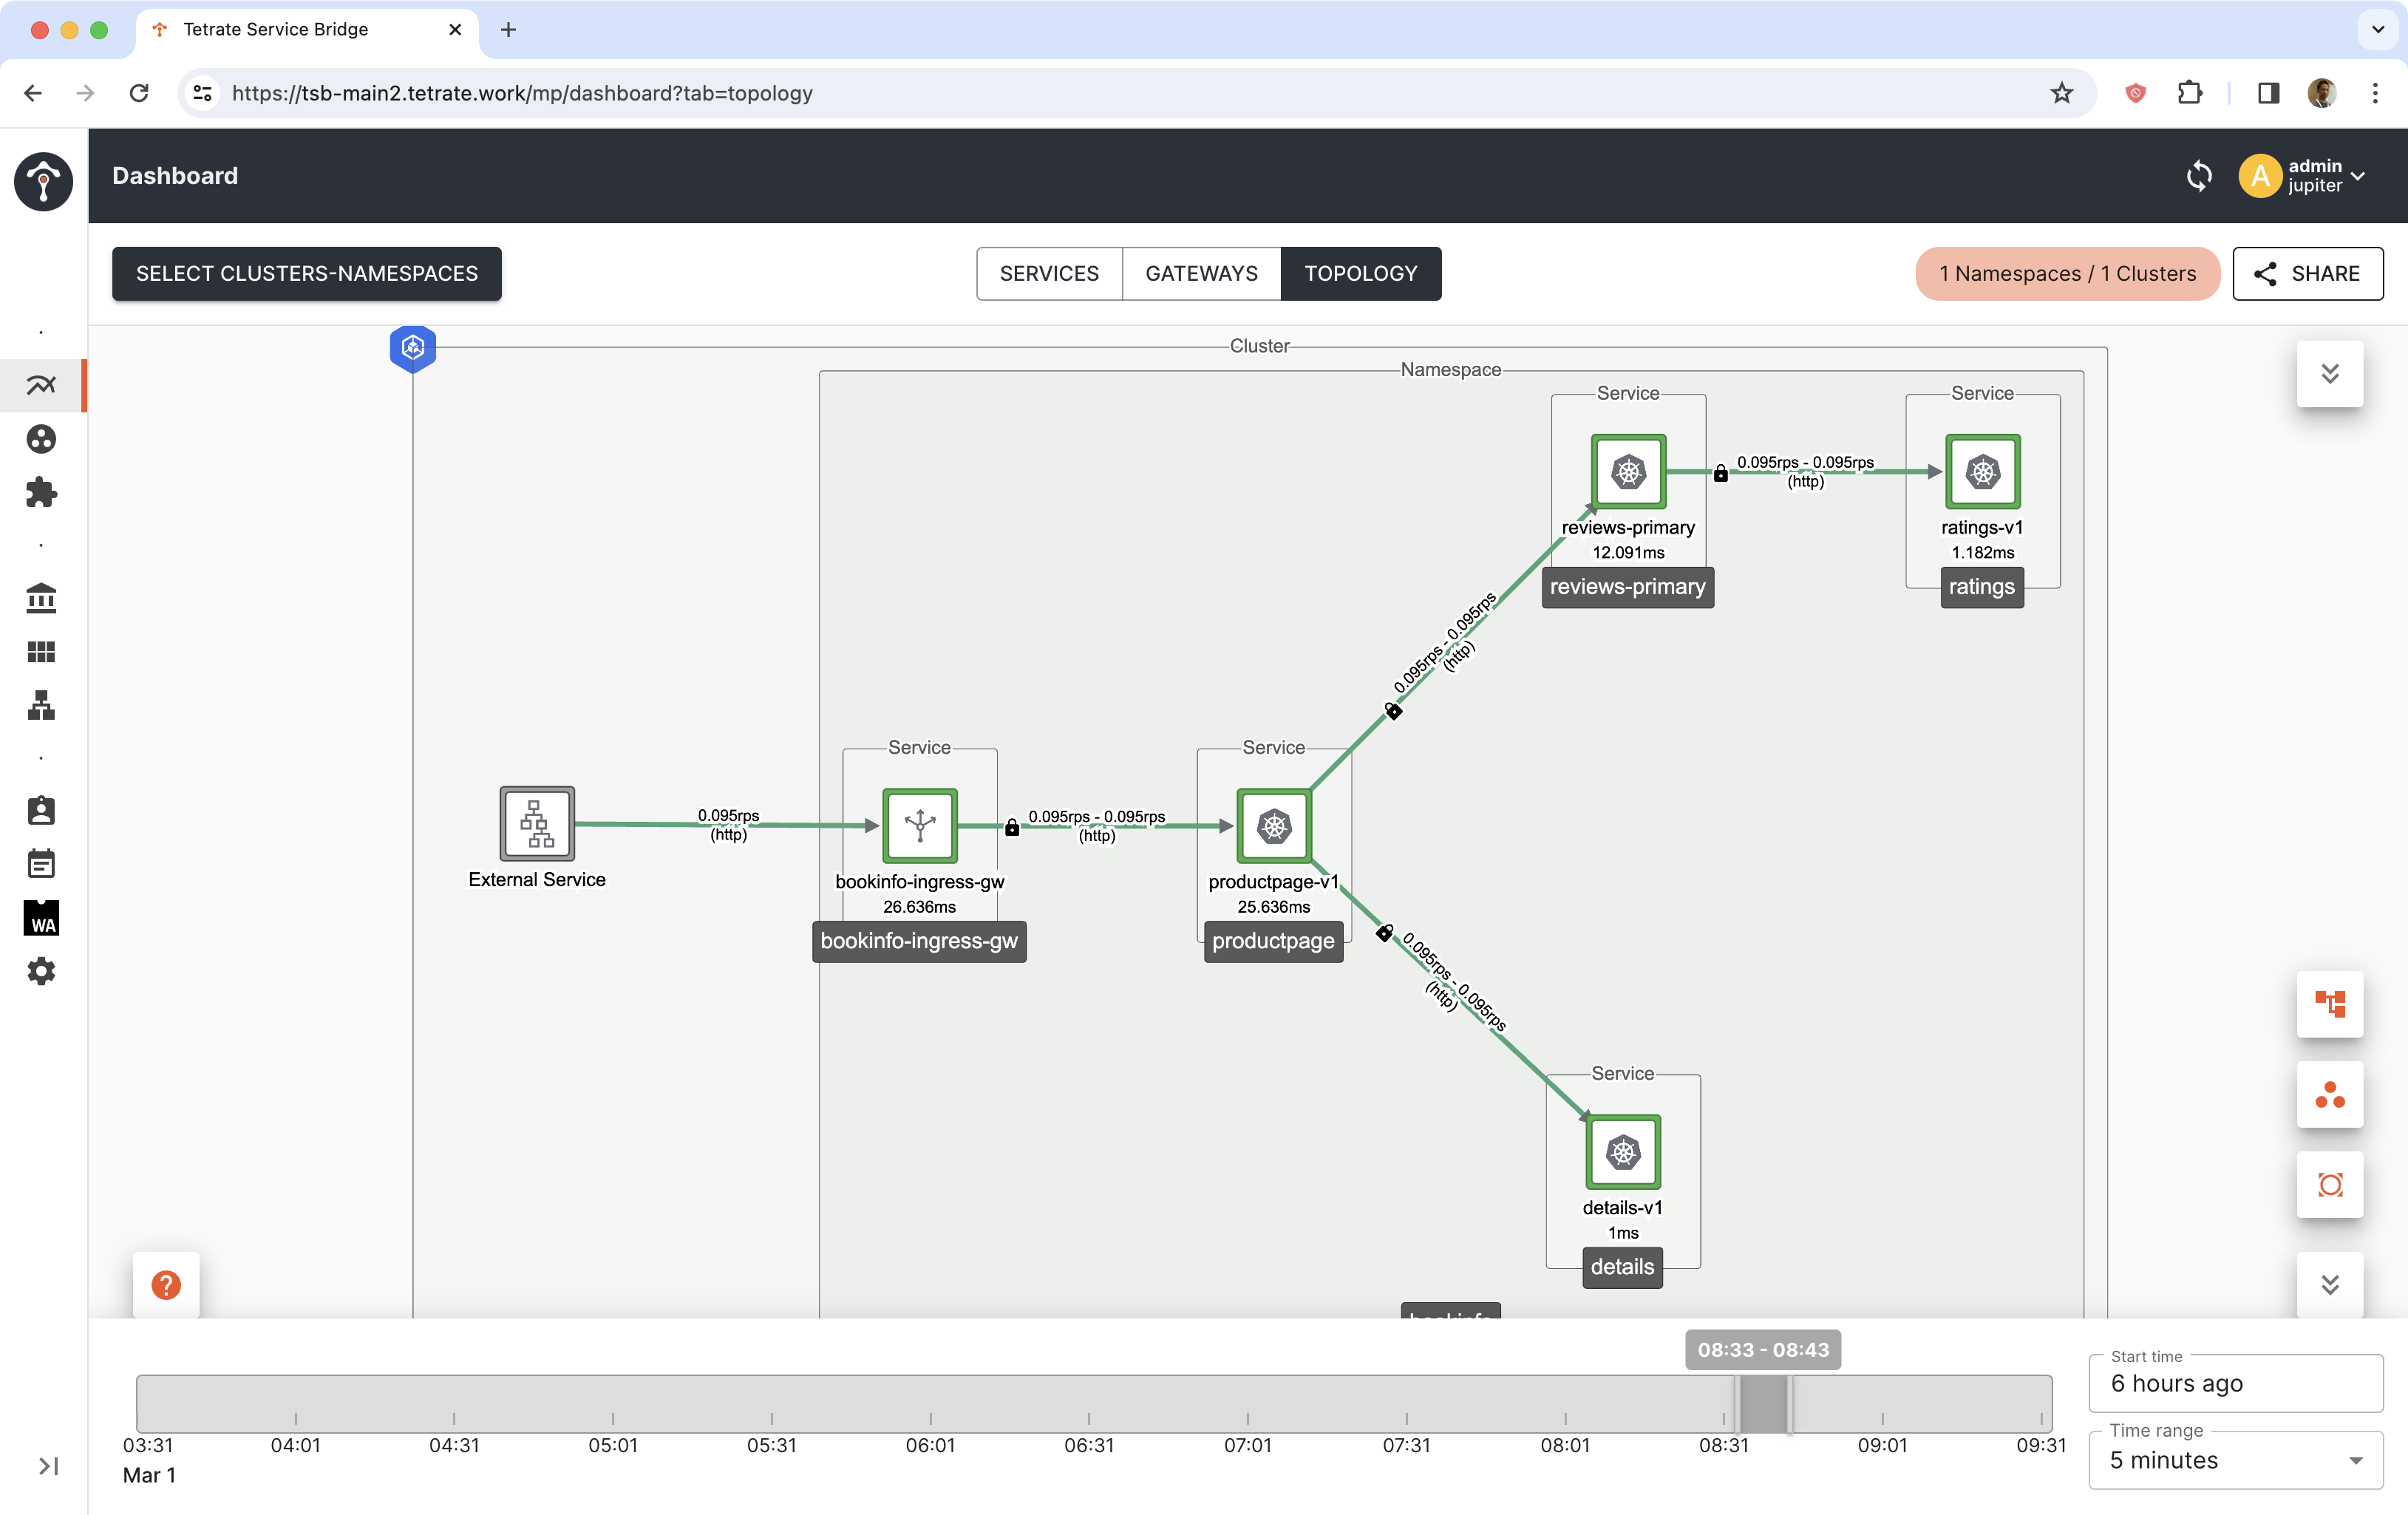This screenshot has height=1515, width=2408.
Task: Toggle the browser side panel icon
Action: point(2268,93)
